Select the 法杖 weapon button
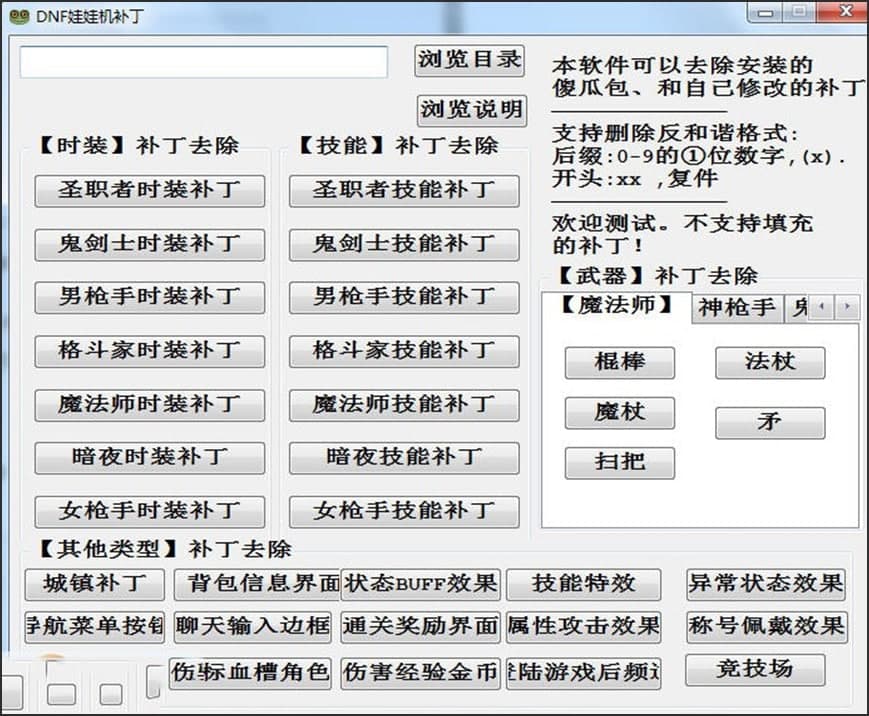 click(770, 362)
